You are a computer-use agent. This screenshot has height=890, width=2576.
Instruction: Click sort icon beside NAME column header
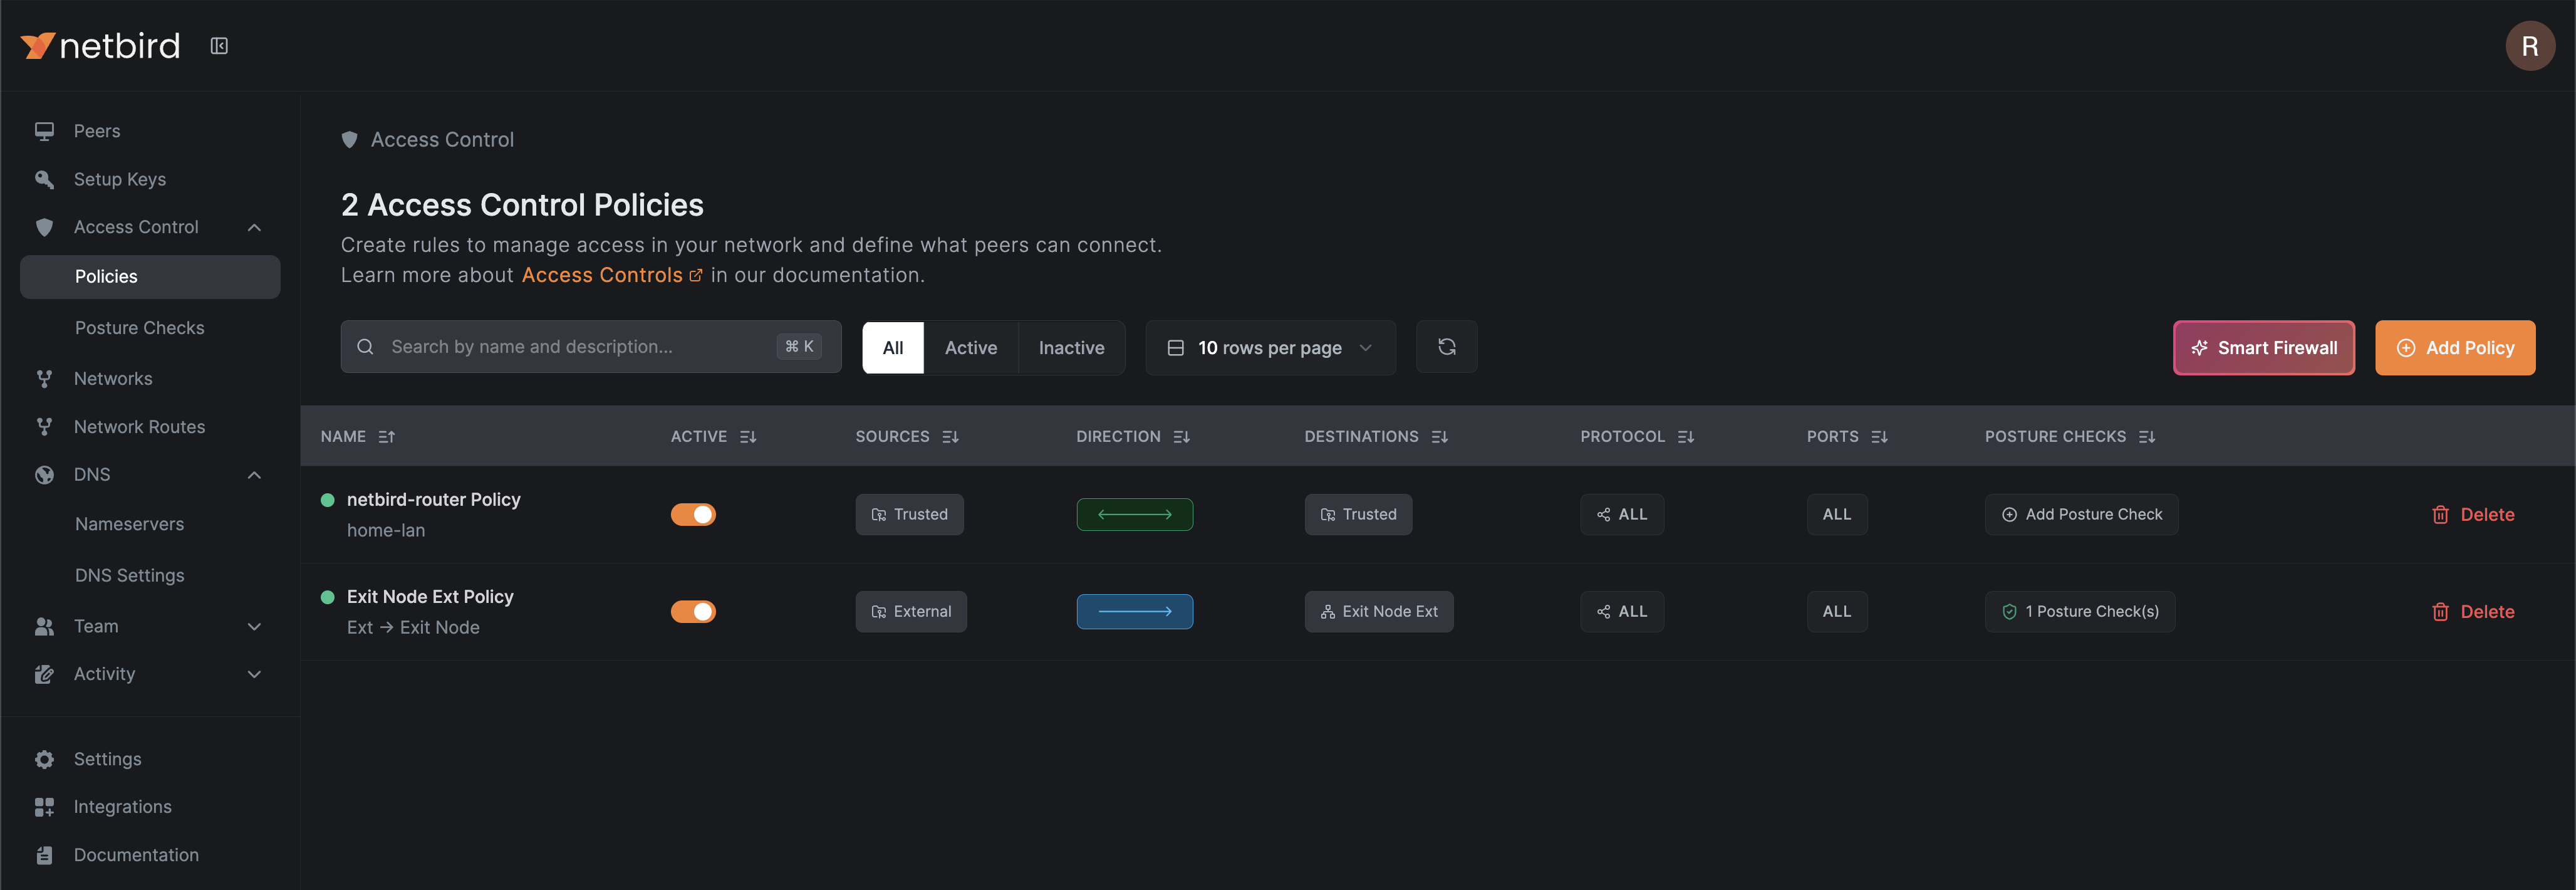pos(387,437)
